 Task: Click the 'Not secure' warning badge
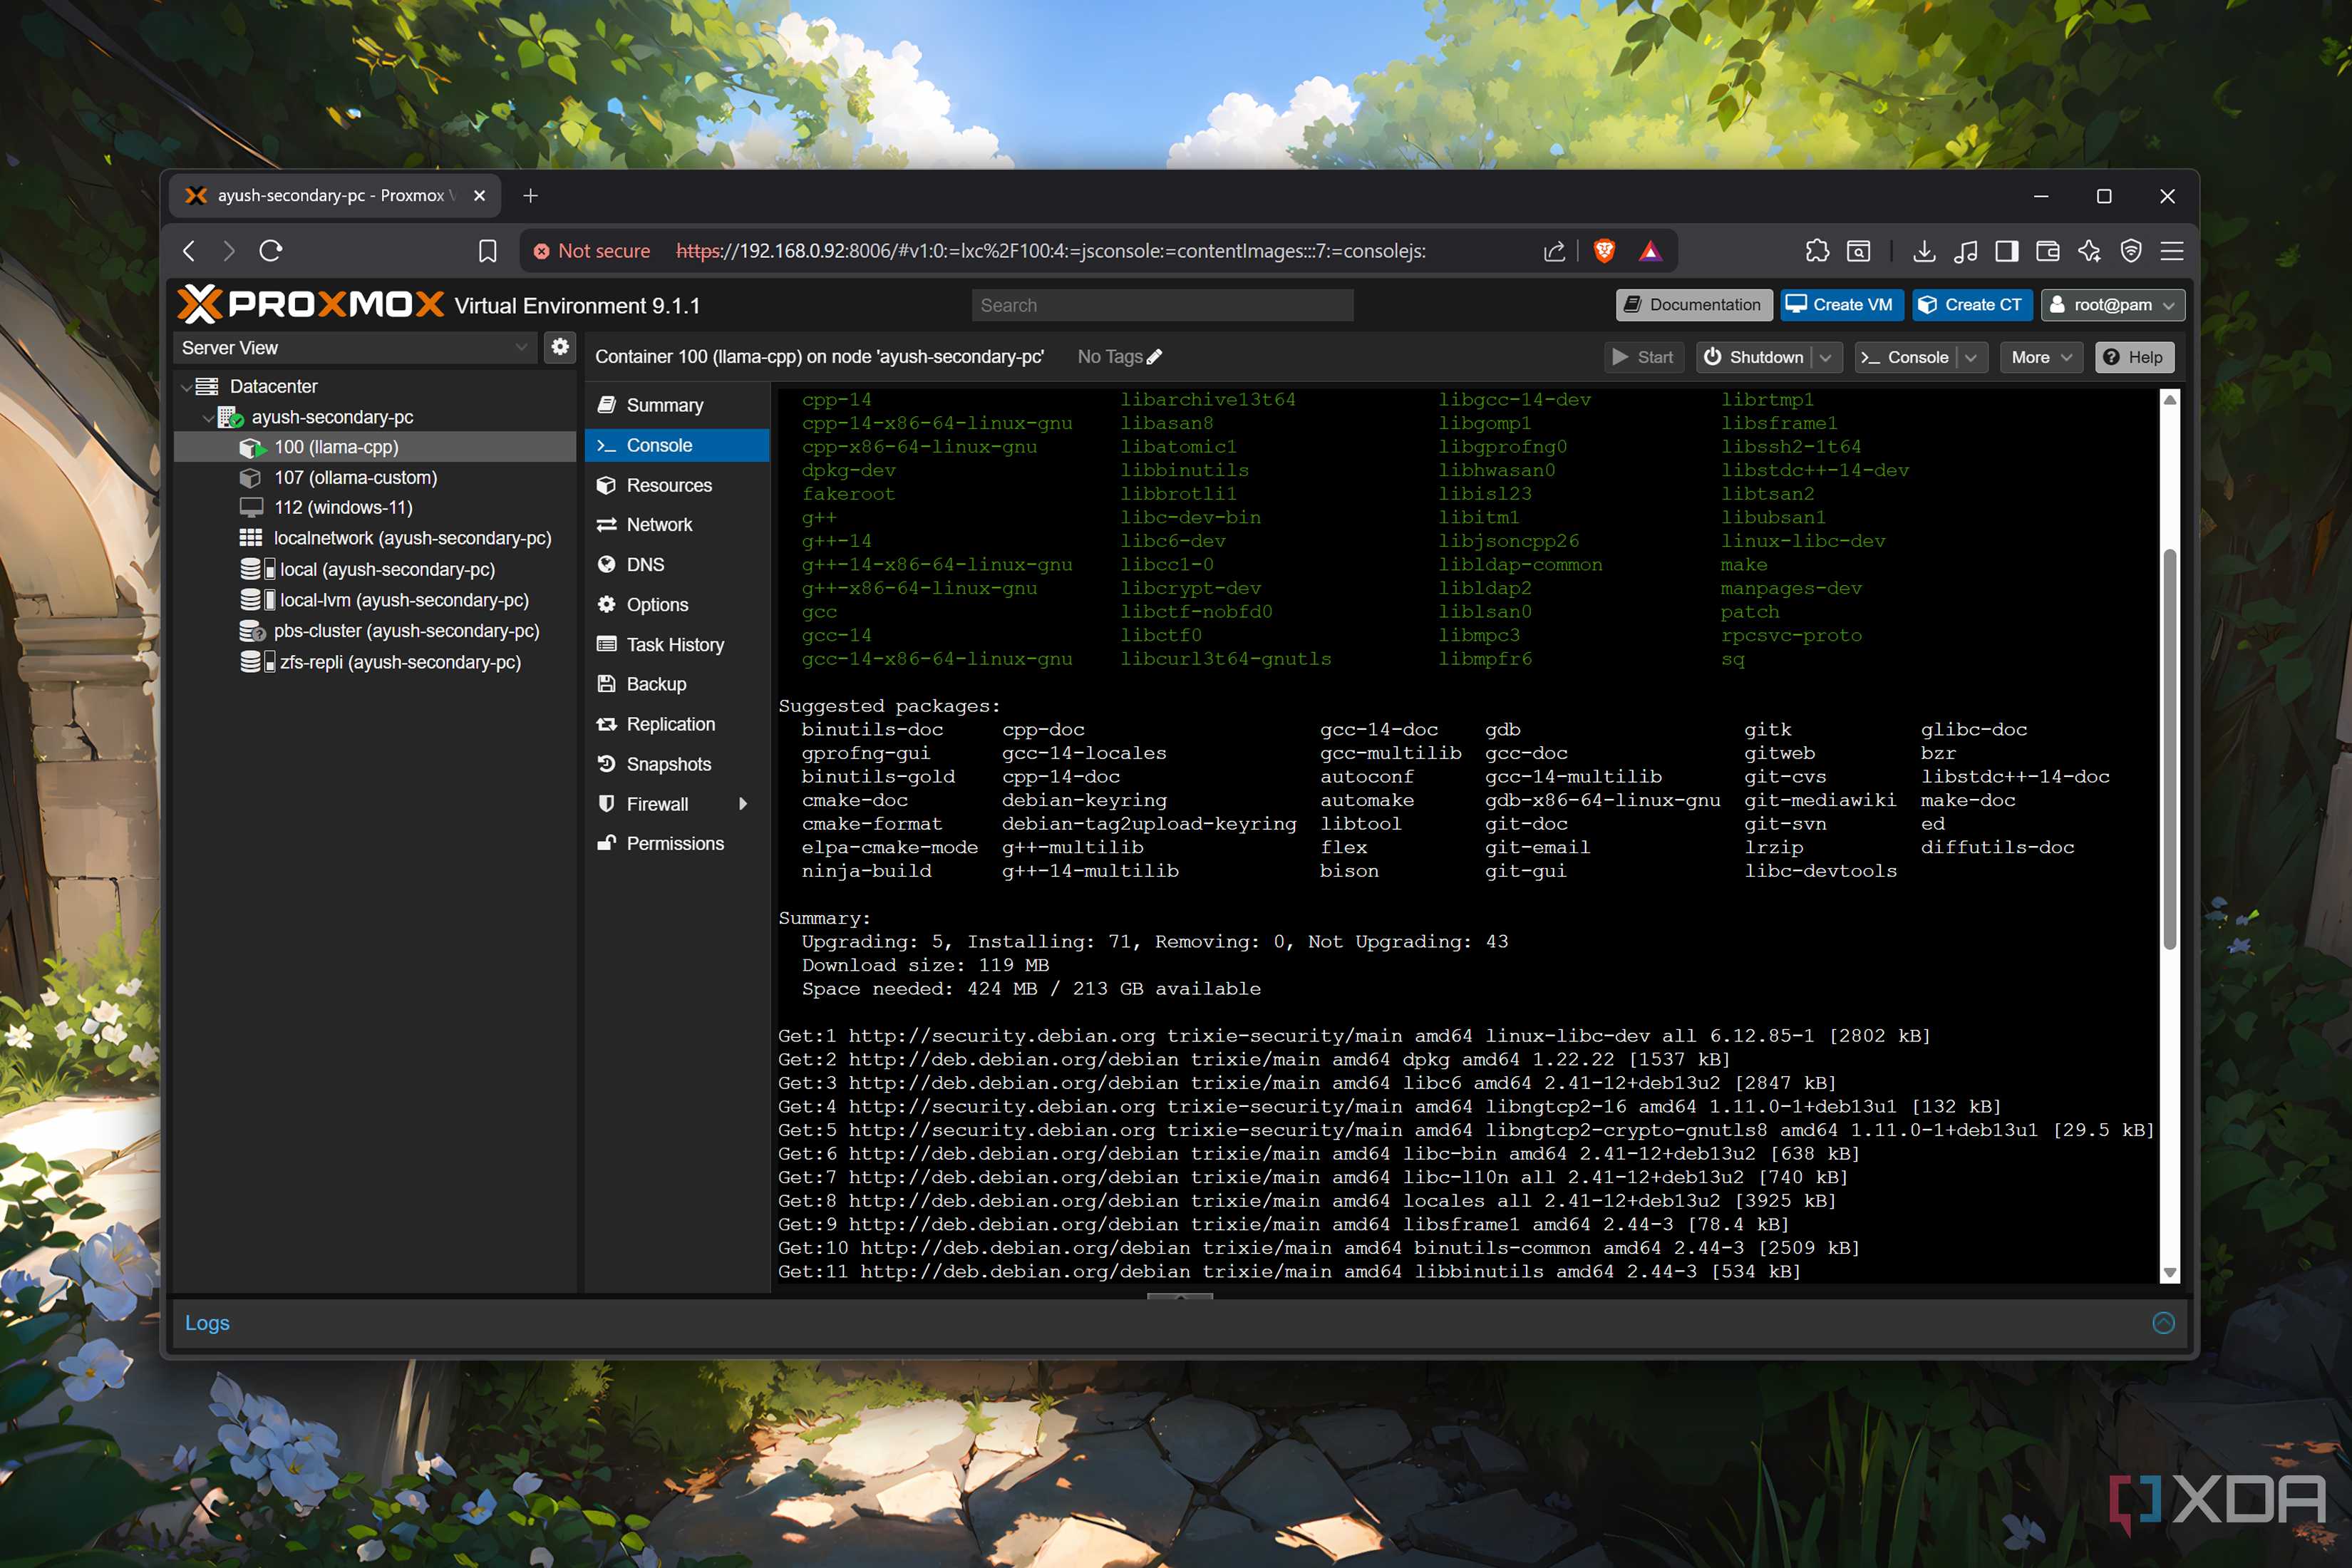591,251
